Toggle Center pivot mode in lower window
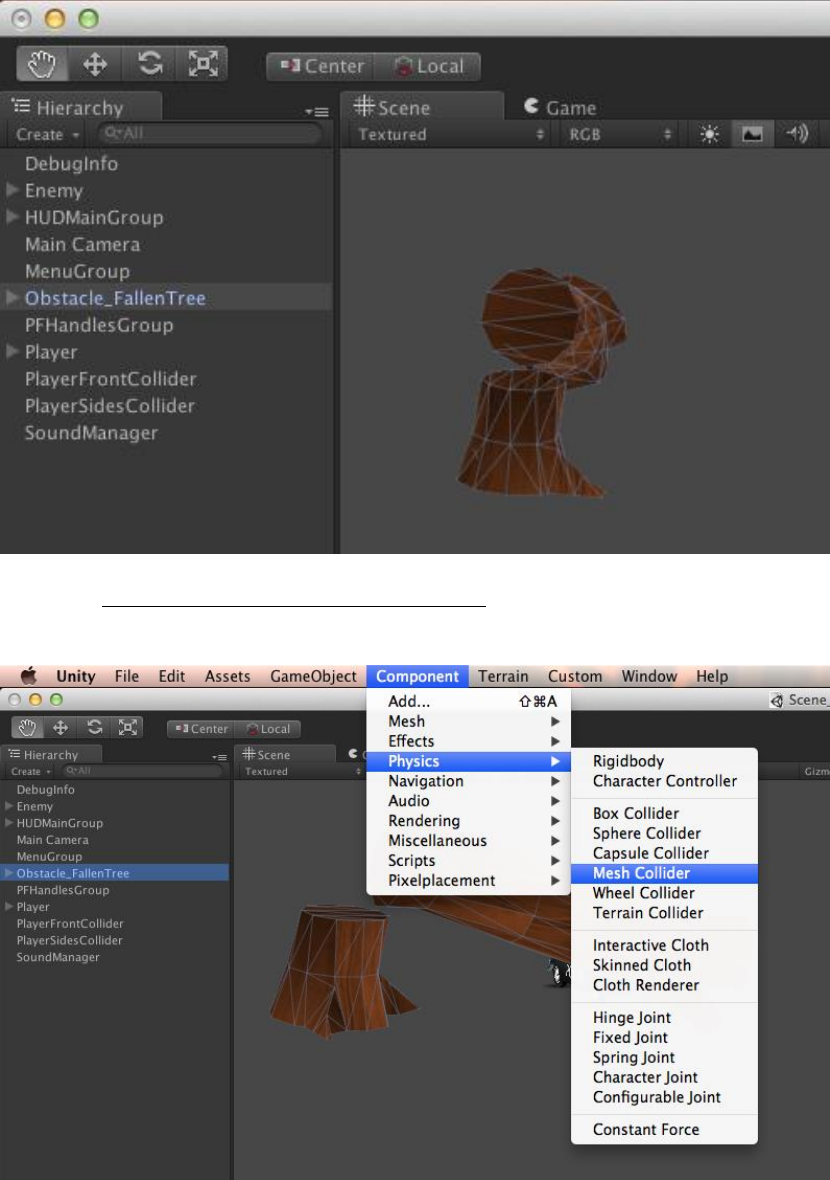The image size is (830, 1180). tap(201, 728)
